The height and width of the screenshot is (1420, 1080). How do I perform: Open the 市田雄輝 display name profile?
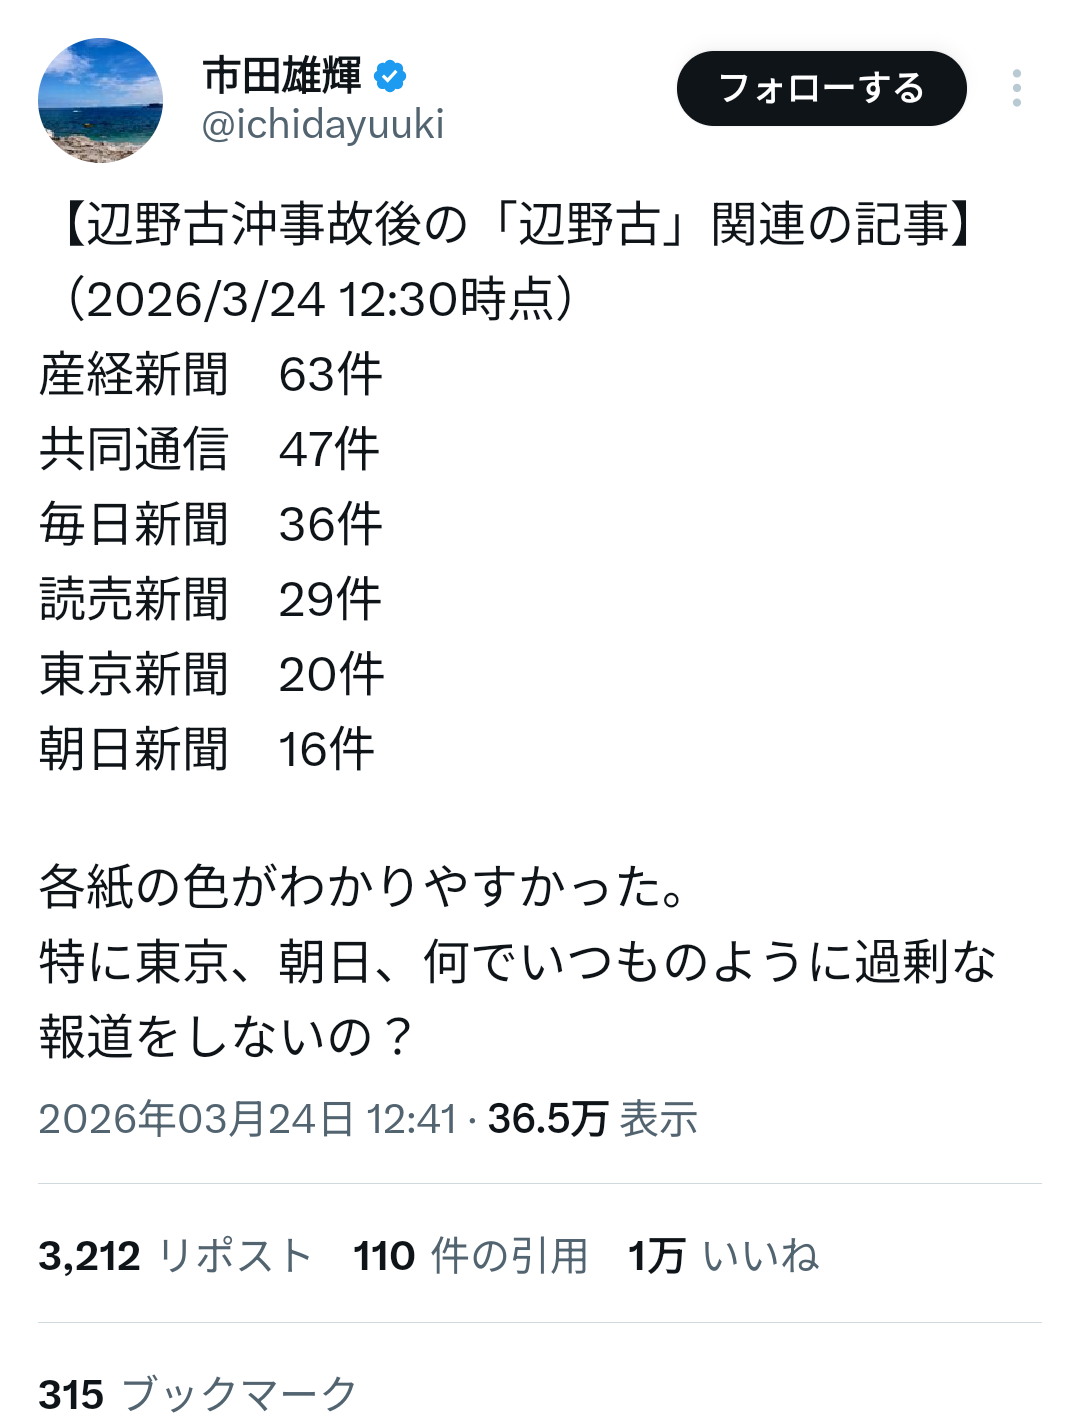click(x=282, y=75)
